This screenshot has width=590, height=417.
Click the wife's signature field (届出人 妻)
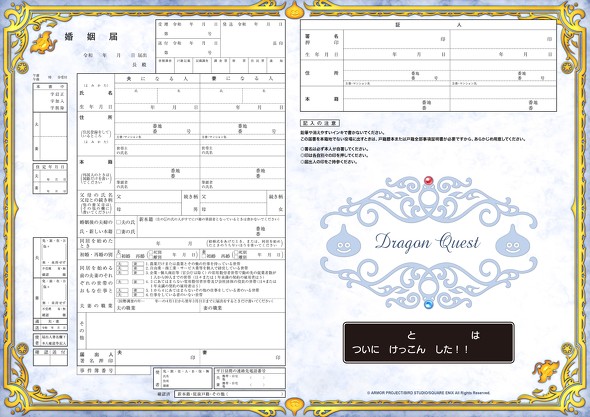click(x=243, y=357)
